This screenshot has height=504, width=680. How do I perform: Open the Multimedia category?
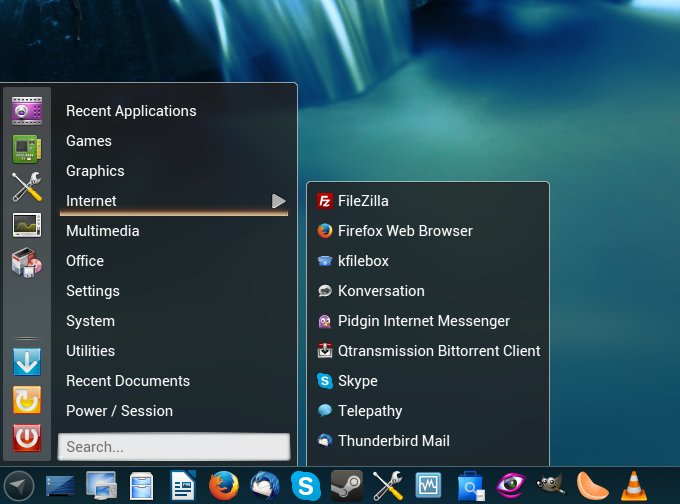(174, 231)
